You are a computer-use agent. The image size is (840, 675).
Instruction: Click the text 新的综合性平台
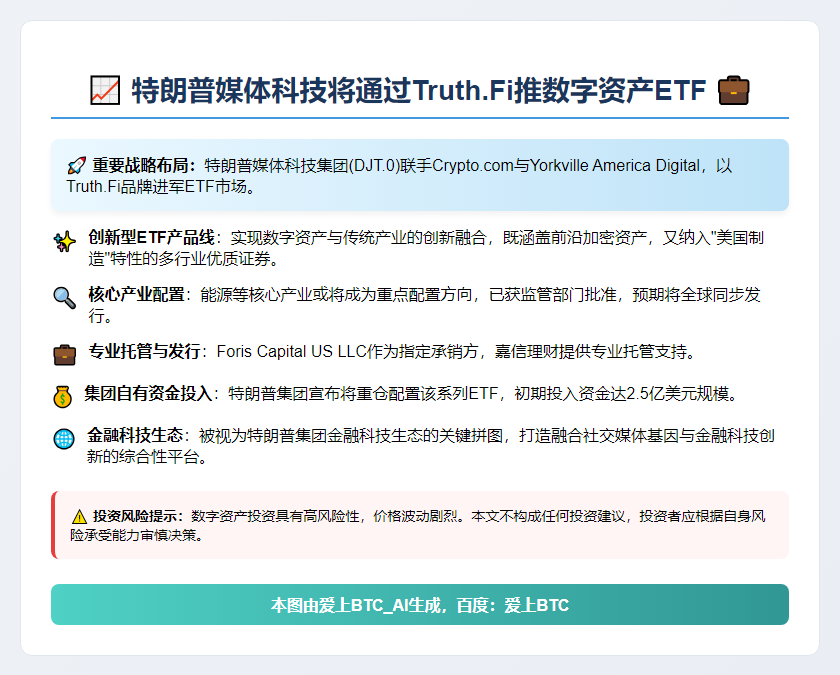(143, 457)
